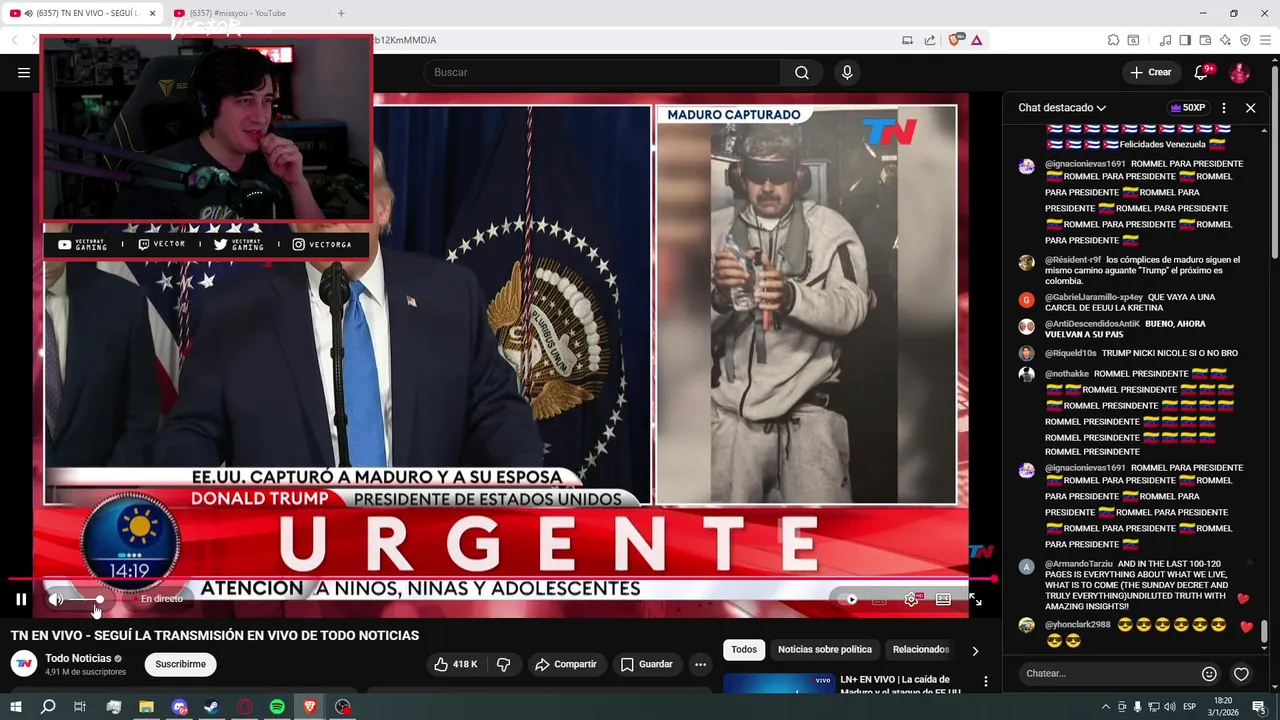This screenshot has width=1280, height=720.
Task: Open more actions ellipsis under video
Action: 700,664
